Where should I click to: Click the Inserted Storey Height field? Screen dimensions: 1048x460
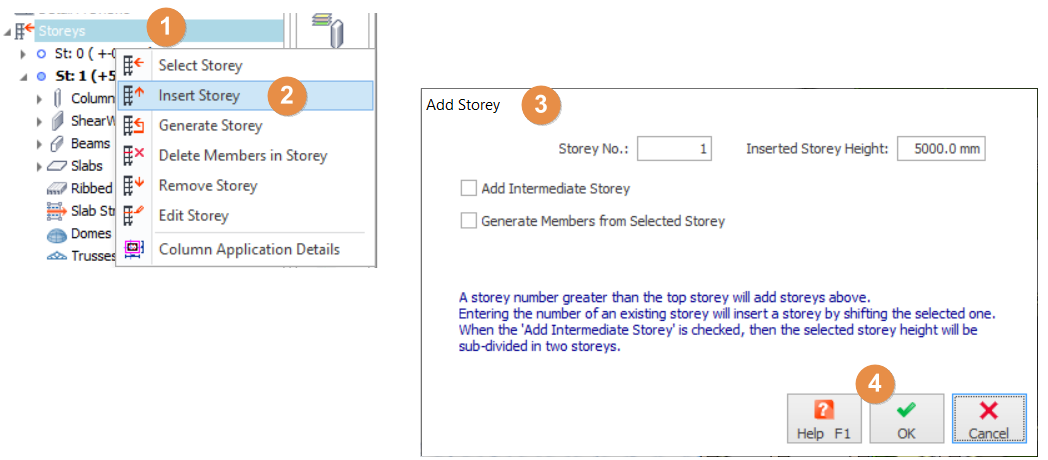[x=940, y=149]
